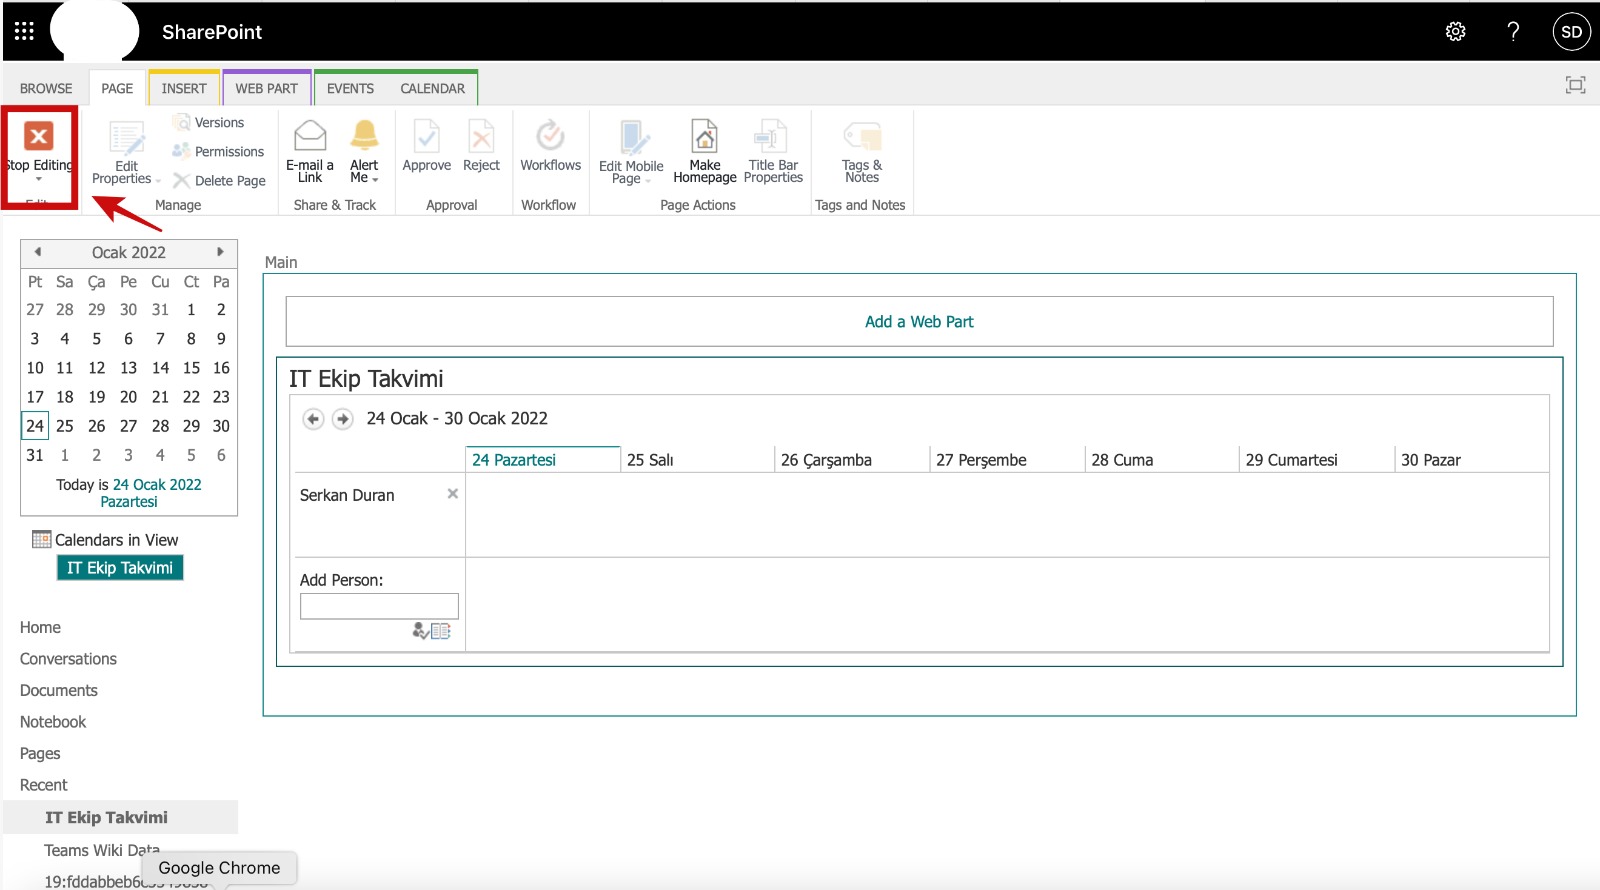The image size is (1600, 890).
Task: Go to next month in mini calendar
Action: (220, 252)
